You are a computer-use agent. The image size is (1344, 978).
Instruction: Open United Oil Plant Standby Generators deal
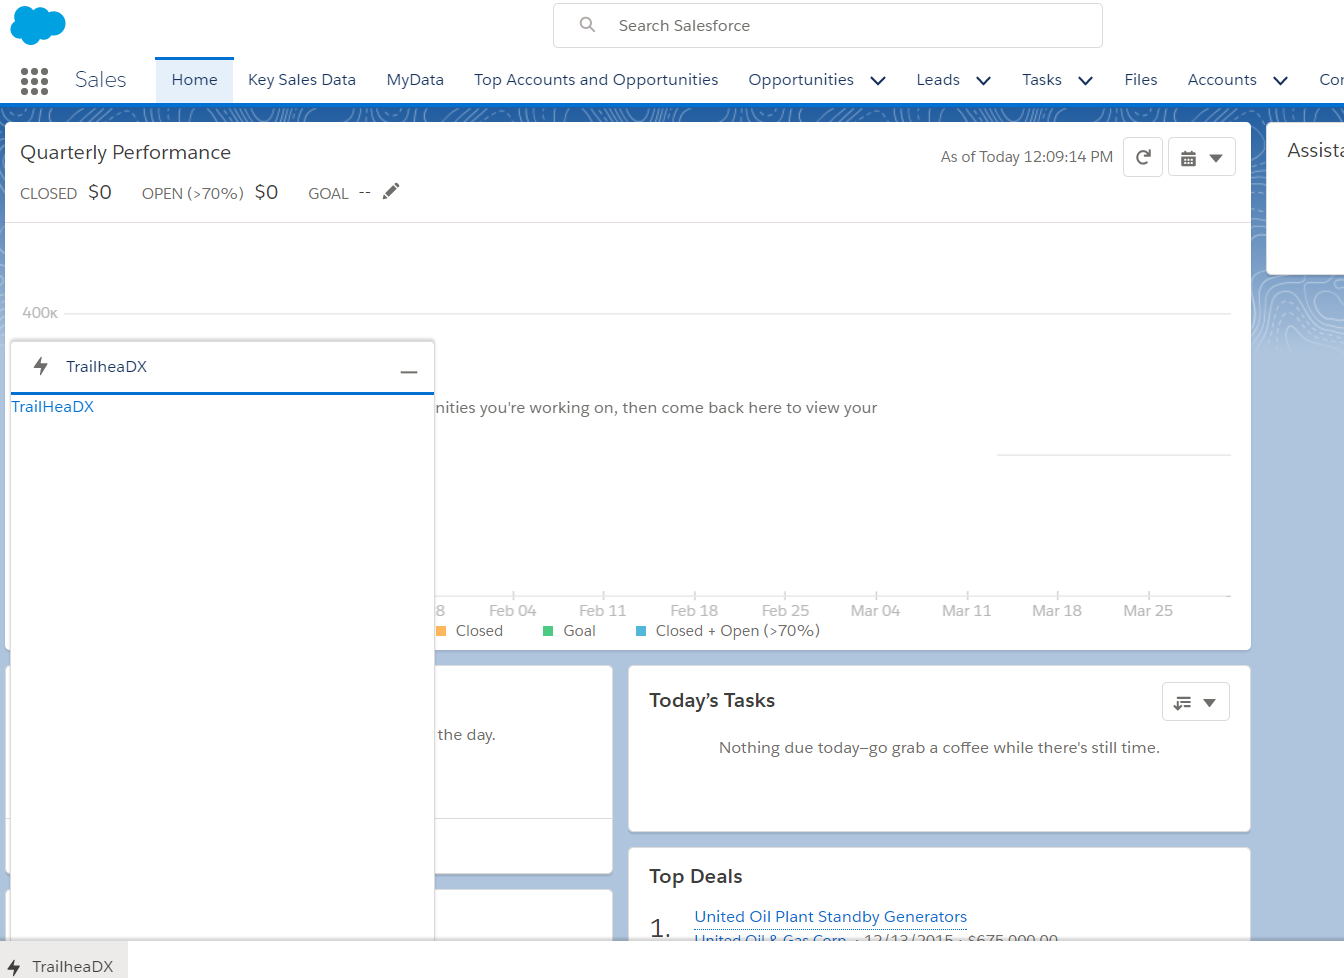pyautogui.click(x=830, y=916)
